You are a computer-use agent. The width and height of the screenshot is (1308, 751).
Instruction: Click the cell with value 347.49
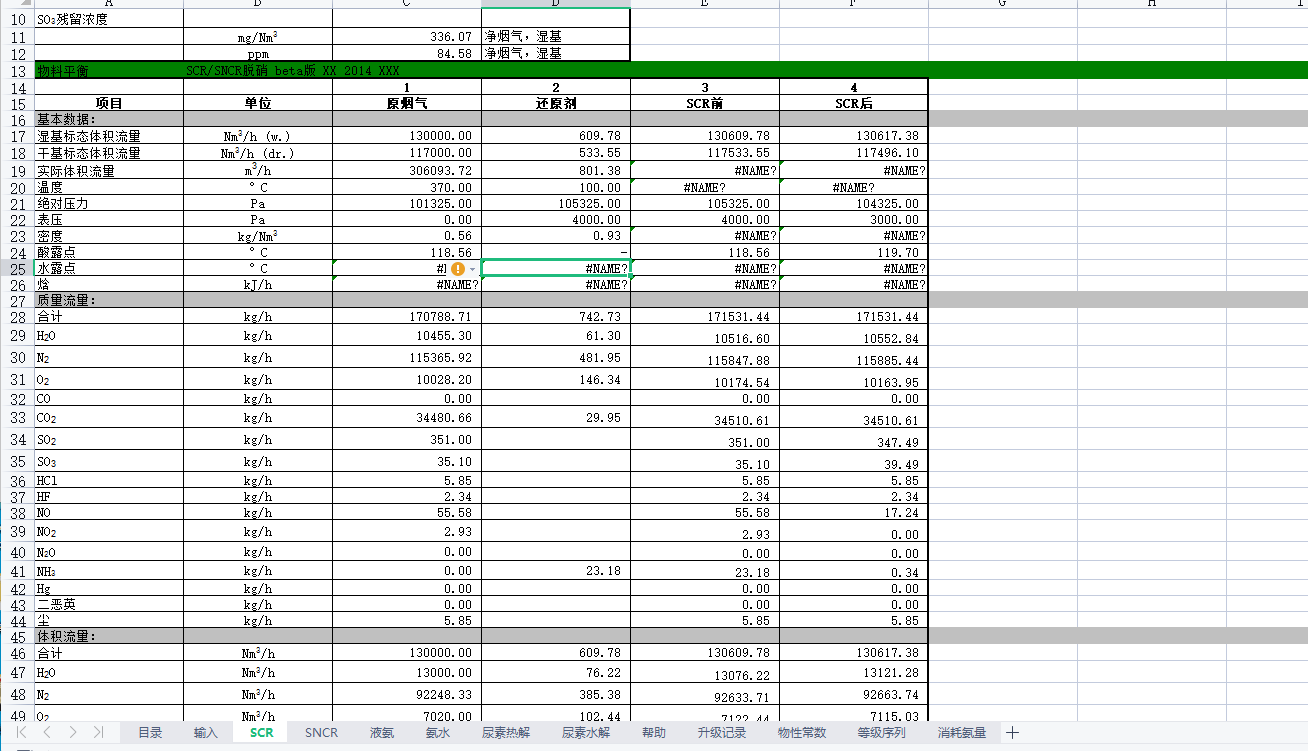point(854,440)
